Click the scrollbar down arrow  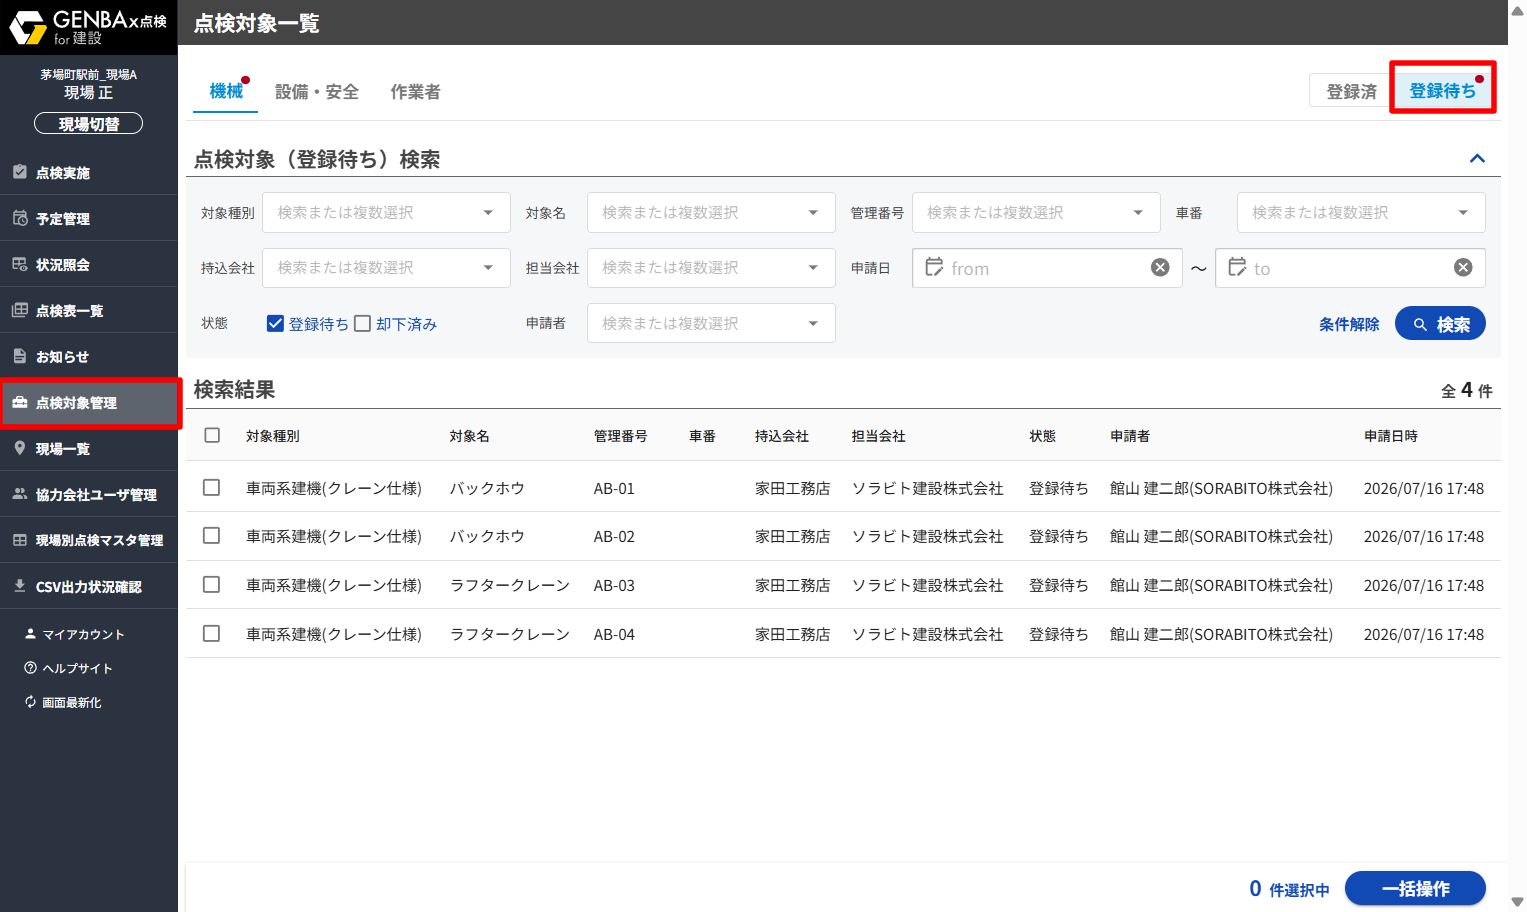[x=1517, y=902]
